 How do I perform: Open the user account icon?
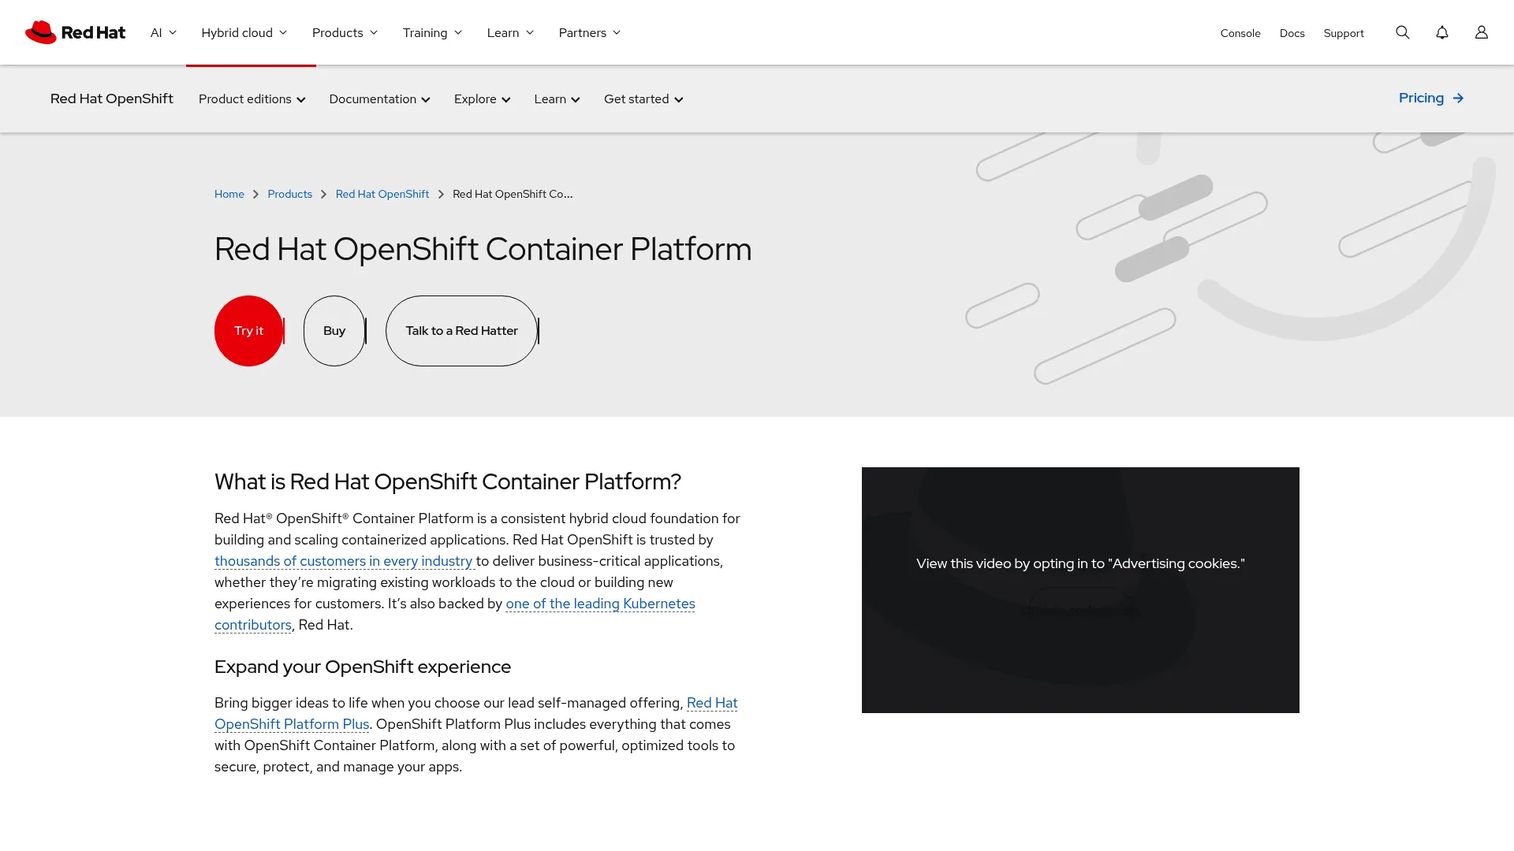click(x=1481, y=32)
